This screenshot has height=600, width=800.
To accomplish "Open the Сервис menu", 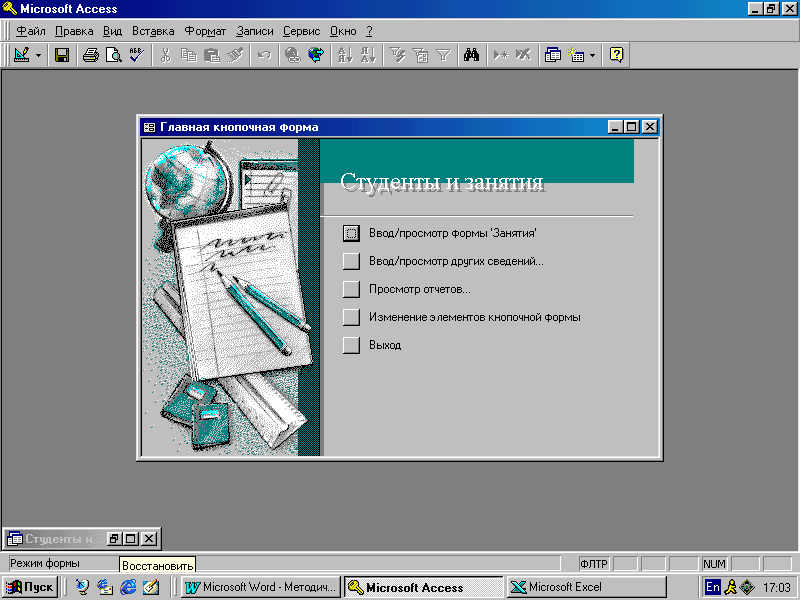I will point(302,31).
